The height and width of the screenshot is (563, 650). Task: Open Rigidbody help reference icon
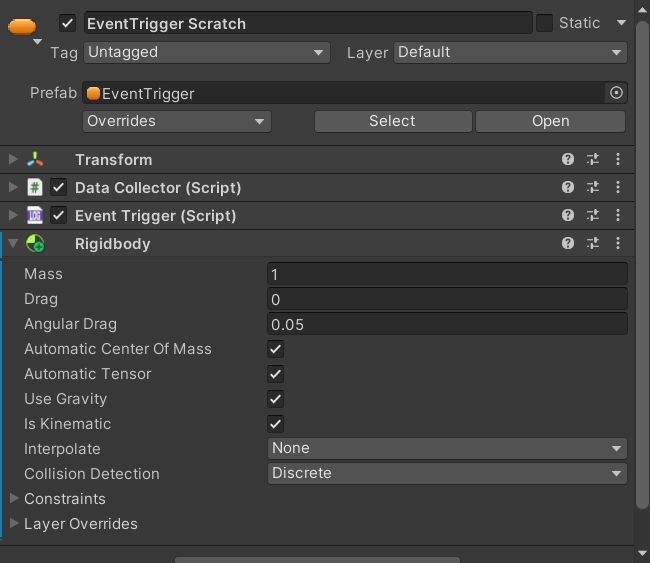(568, 243)
